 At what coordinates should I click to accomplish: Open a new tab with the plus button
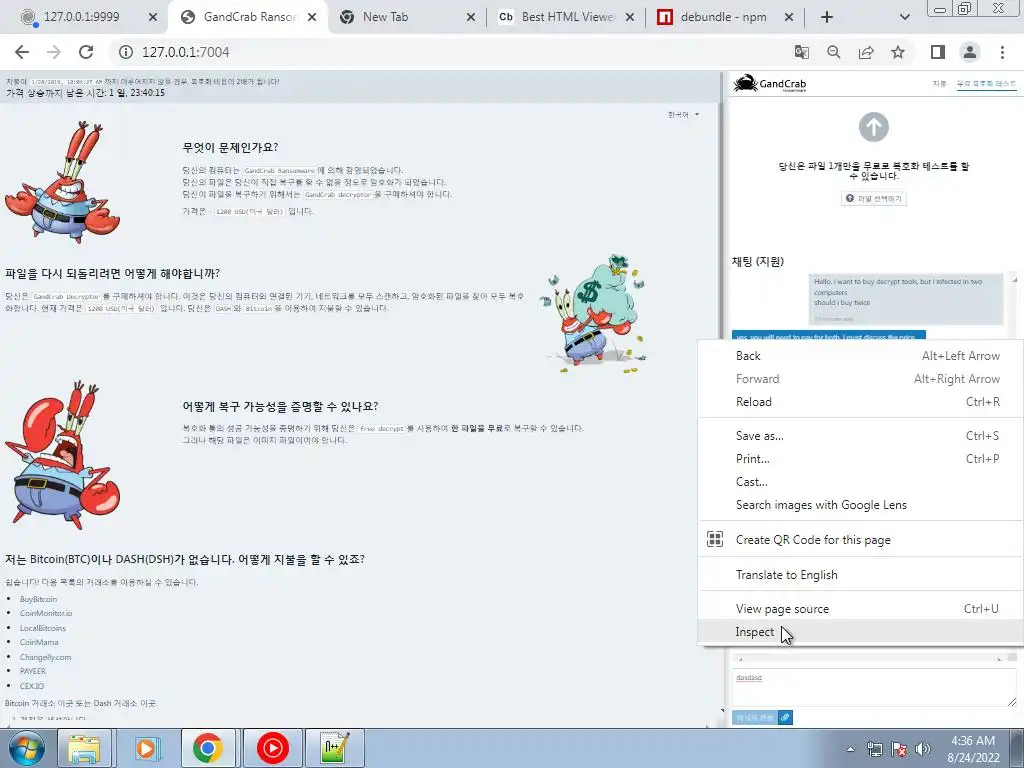pos(827,17)
